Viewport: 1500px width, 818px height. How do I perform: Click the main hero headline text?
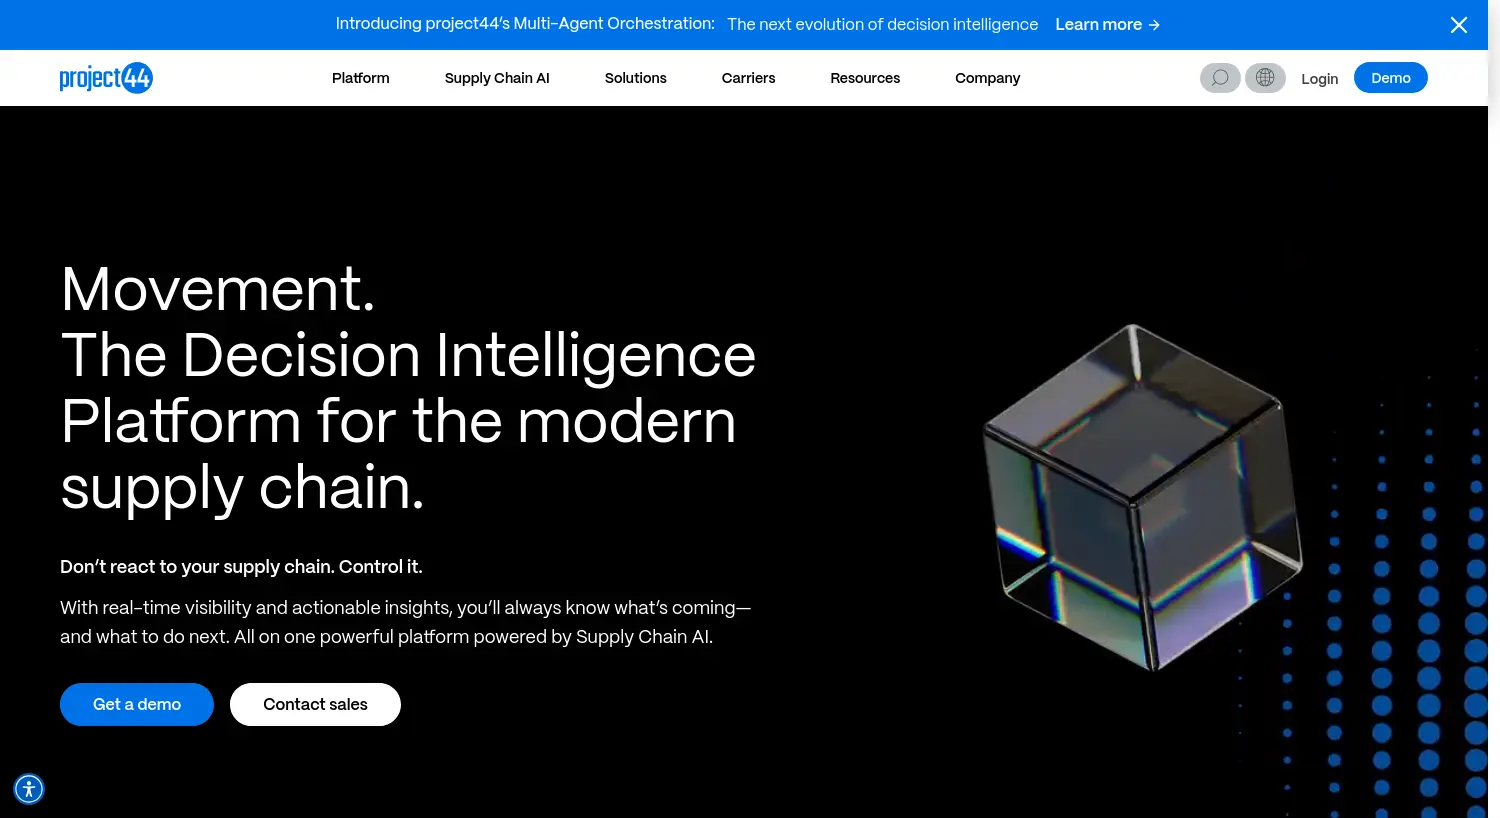408,388
